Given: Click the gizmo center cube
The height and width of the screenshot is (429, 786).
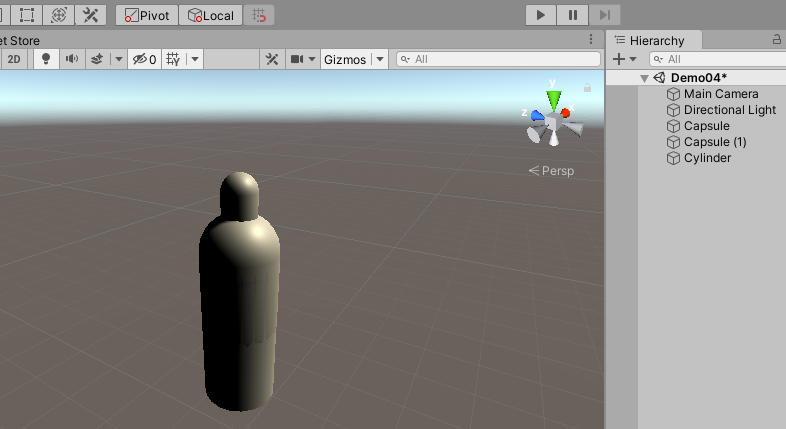Looking at the screenshot, I should click(553, 122).
